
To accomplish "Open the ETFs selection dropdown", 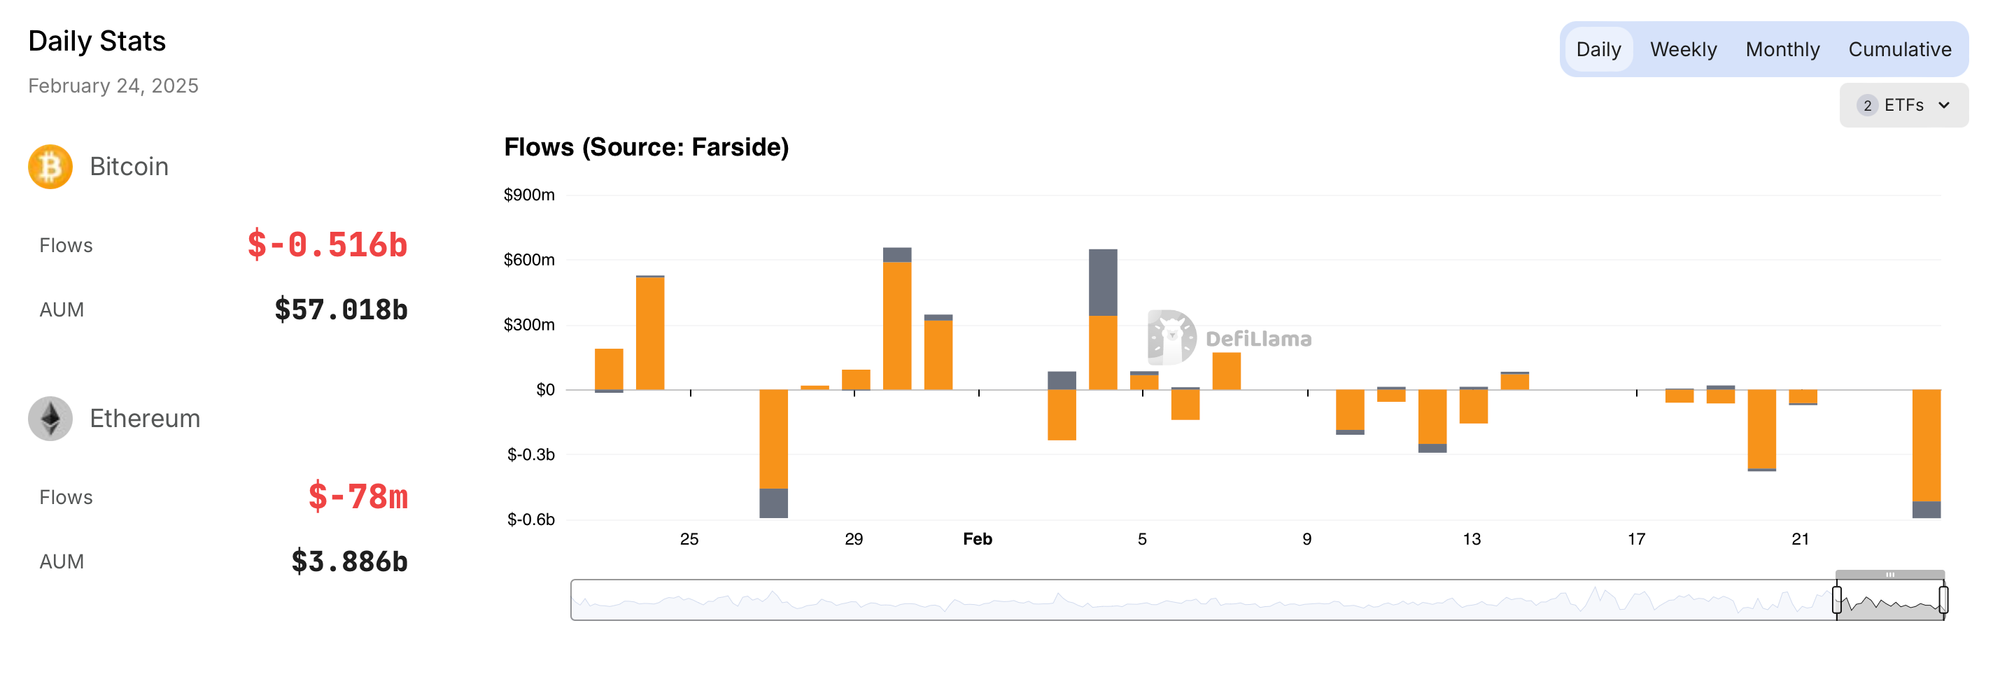I will (x=1904, y=105).
